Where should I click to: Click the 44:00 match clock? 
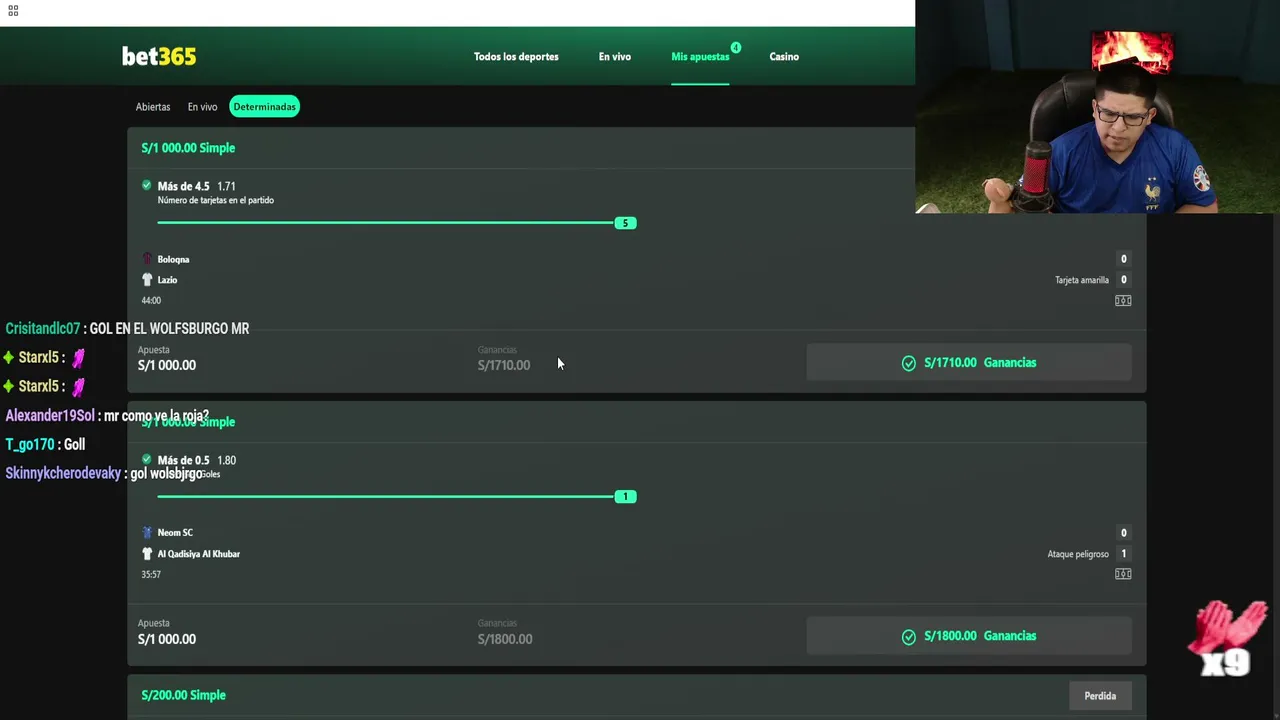tap(151, 300)
